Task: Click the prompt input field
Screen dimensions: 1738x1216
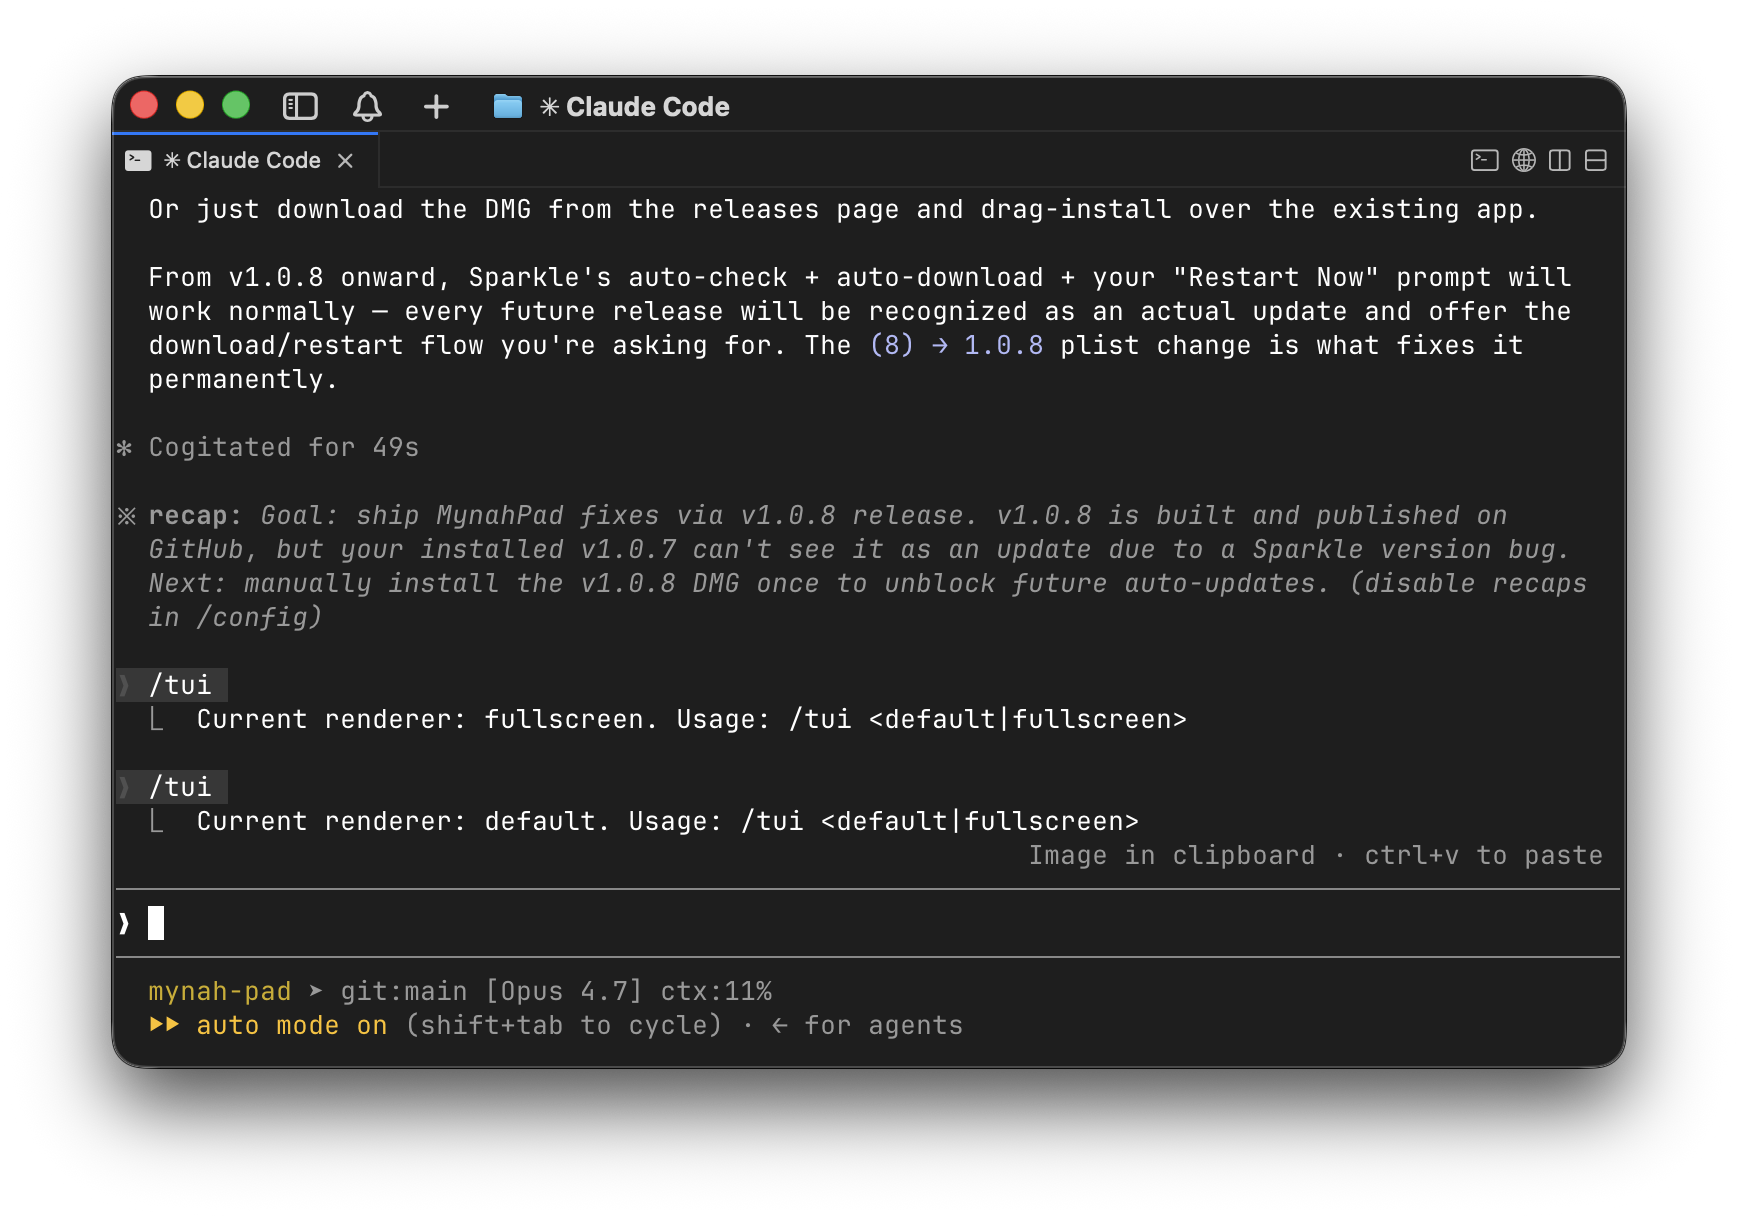Action: [868, 923]
